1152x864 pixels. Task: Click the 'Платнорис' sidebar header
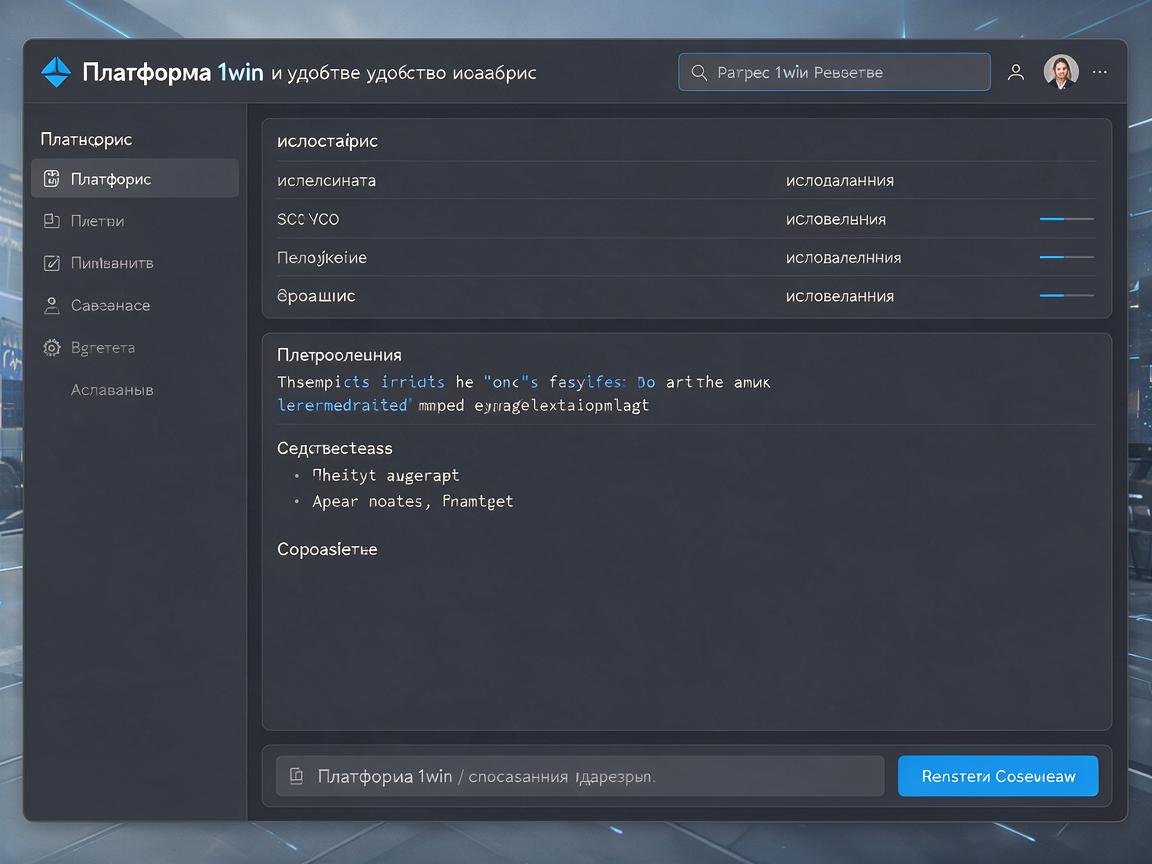(86, 140)
